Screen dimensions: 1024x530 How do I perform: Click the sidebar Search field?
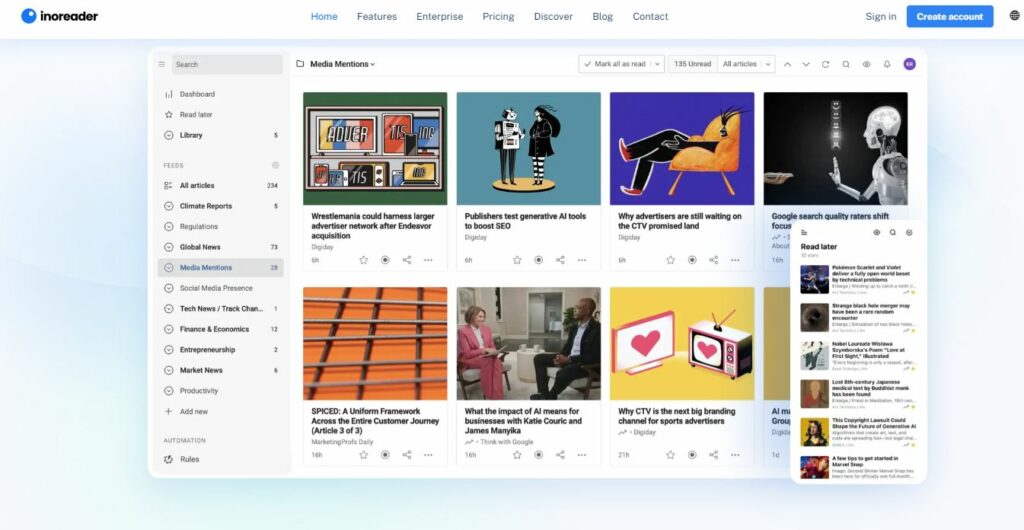(x=227, y=64)
